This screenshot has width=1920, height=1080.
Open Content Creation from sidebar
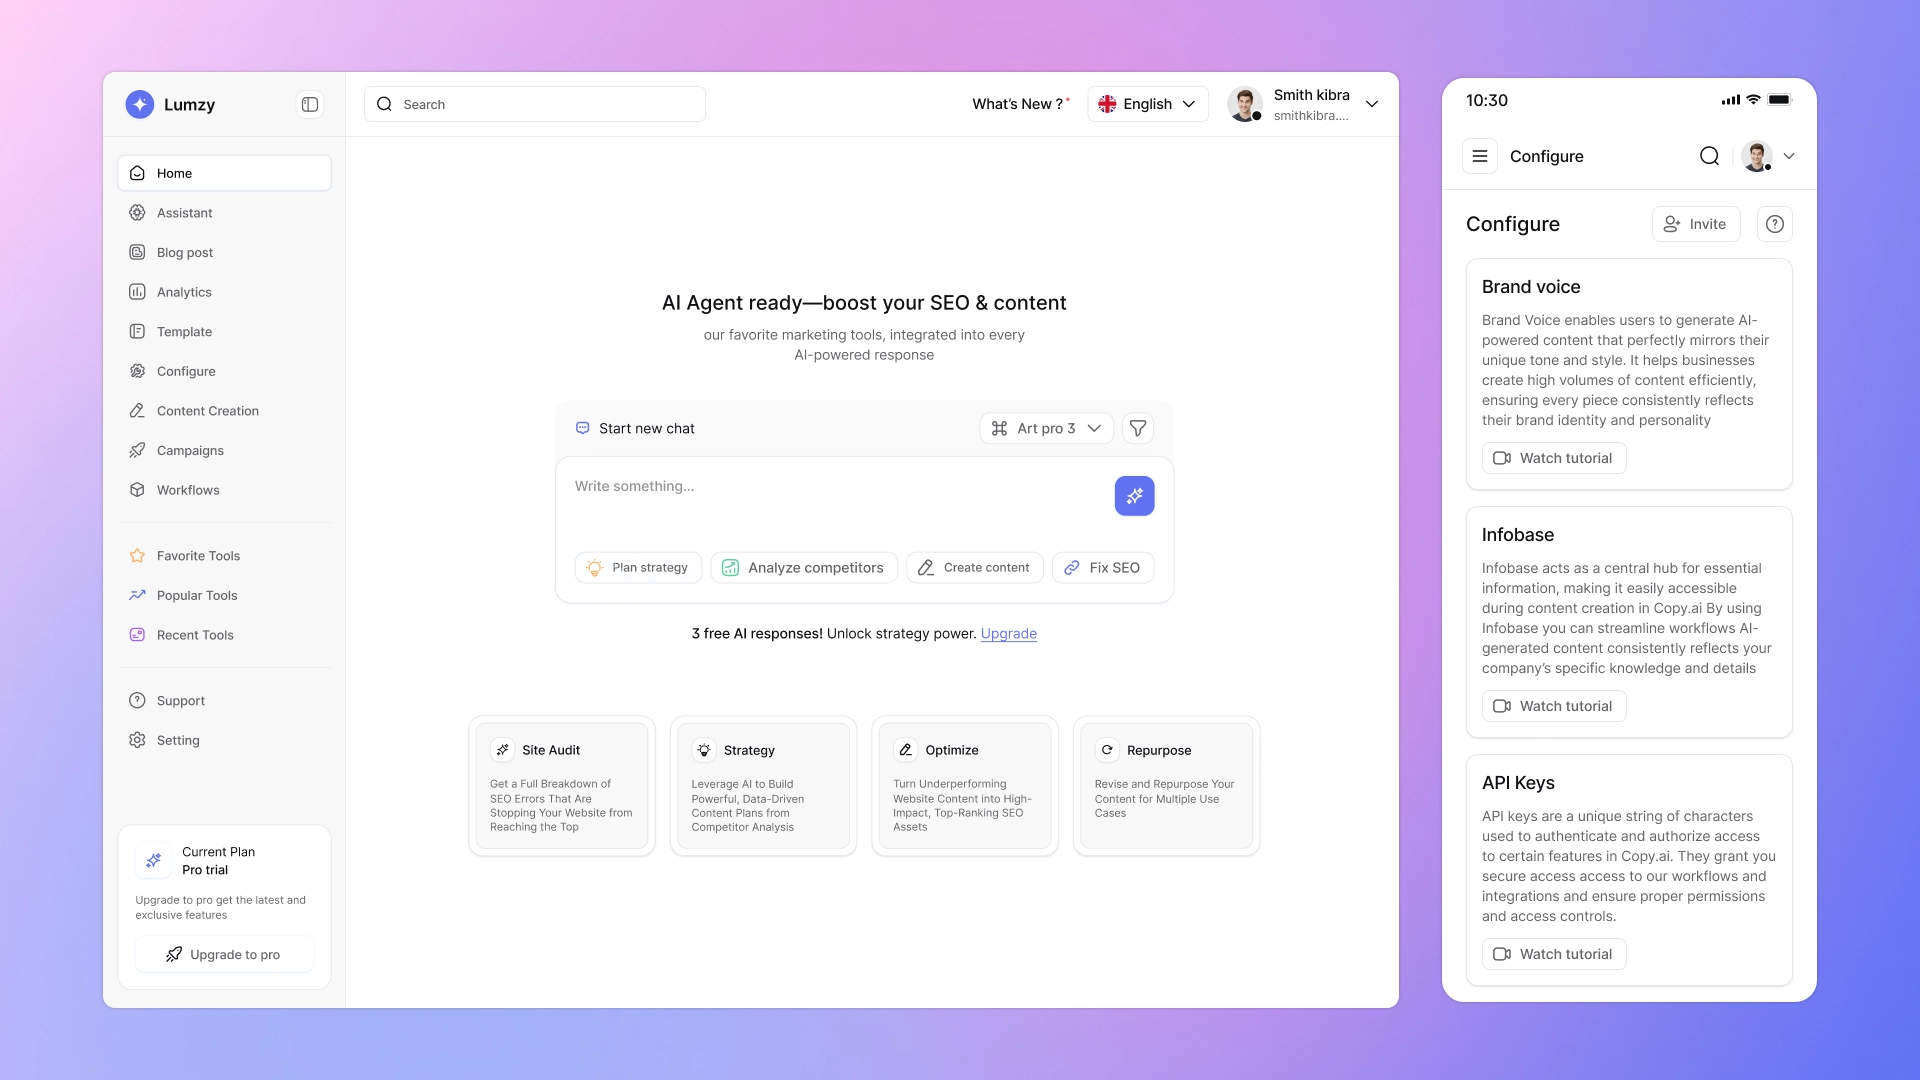[x=206, y=410]
